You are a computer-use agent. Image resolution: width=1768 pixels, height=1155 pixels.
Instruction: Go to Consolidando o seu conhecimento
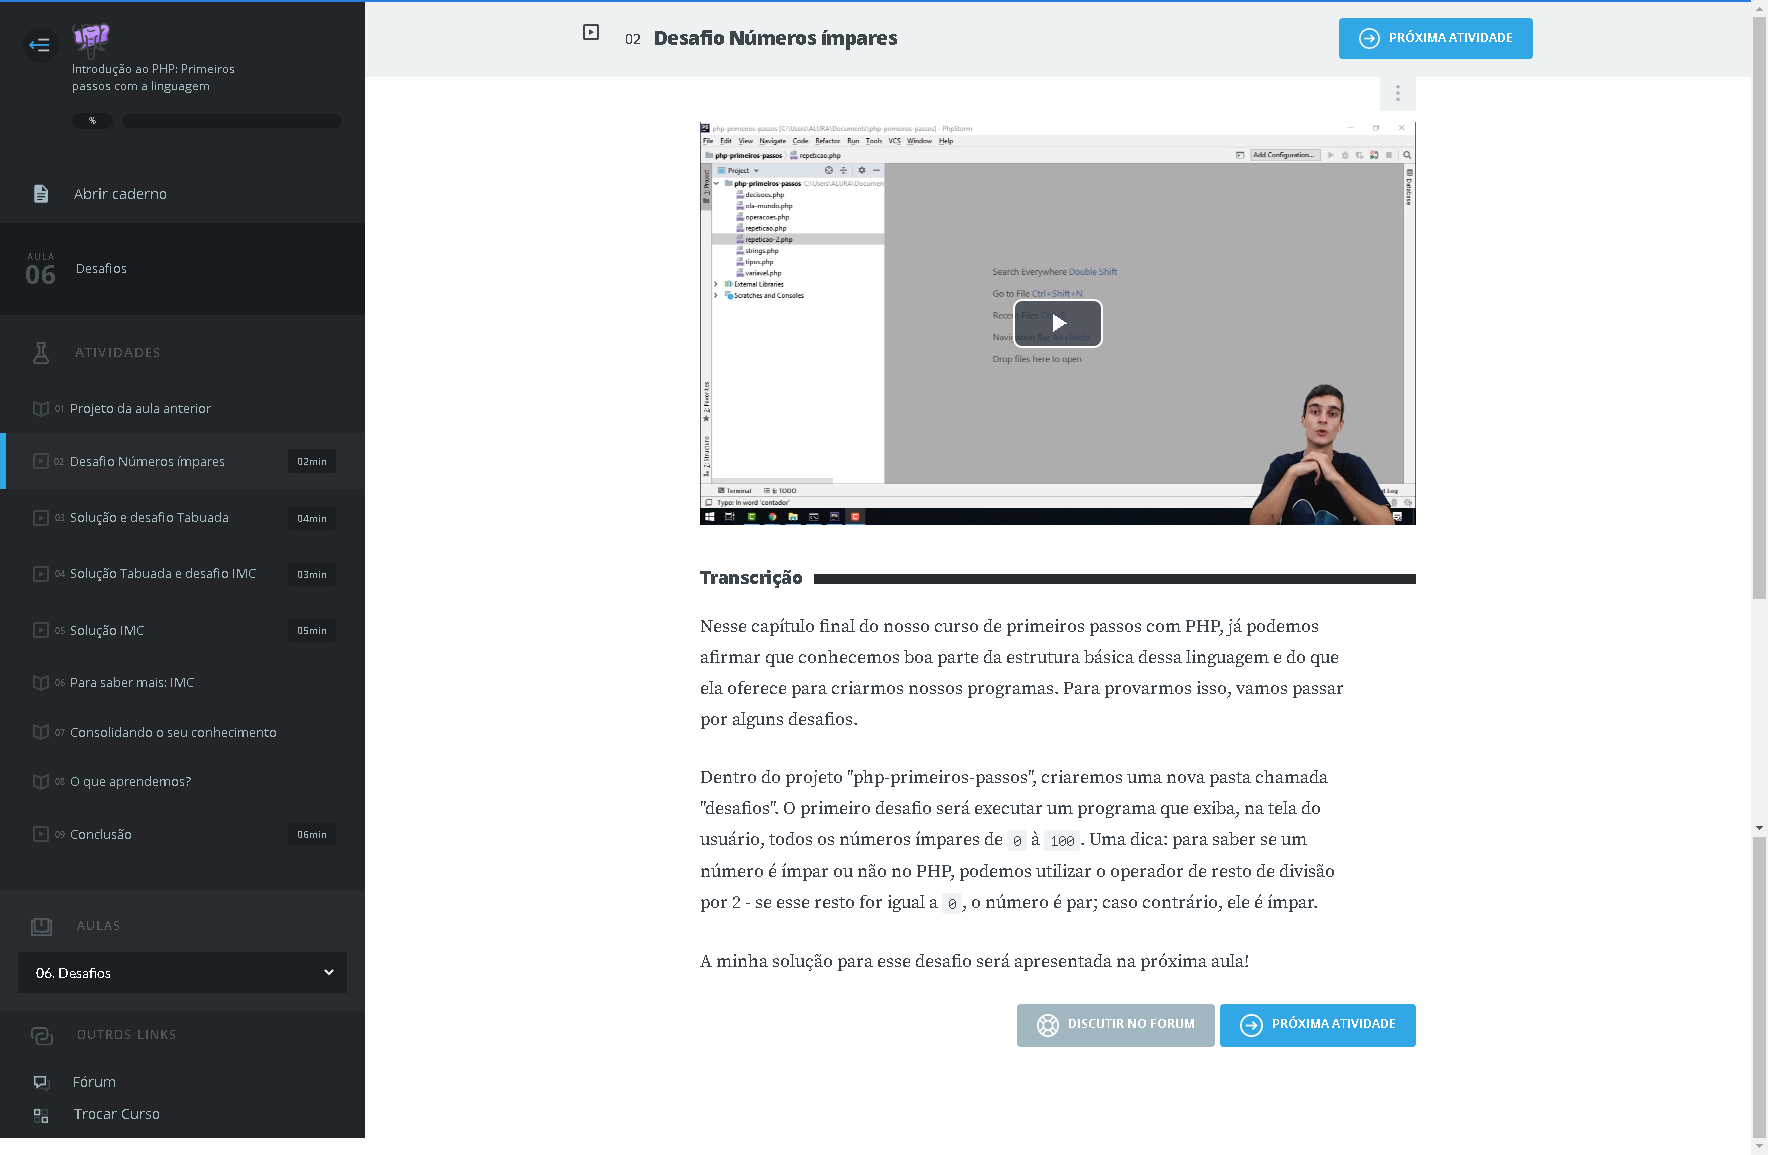[x=173, y=733]
